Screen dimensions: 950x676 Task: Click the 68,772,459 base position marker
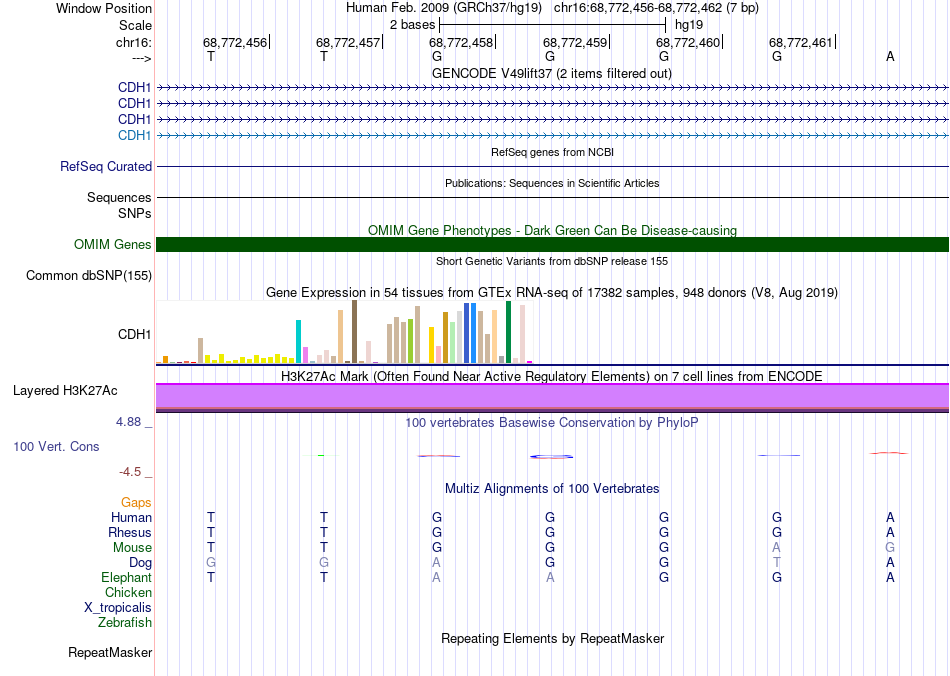[575, 42]
